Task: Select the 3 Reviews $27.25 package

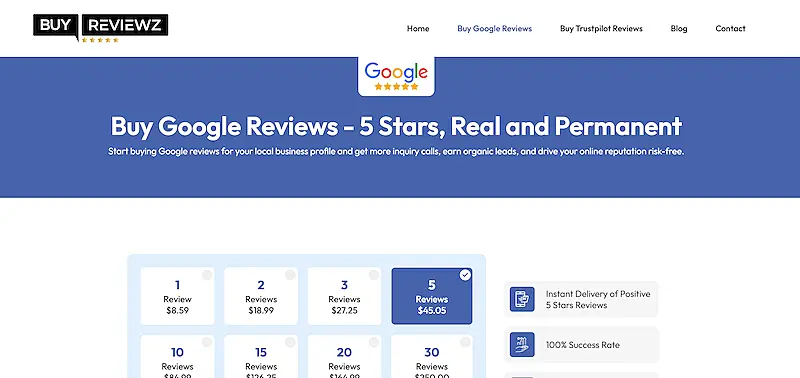Action: [x=344, y=296]
